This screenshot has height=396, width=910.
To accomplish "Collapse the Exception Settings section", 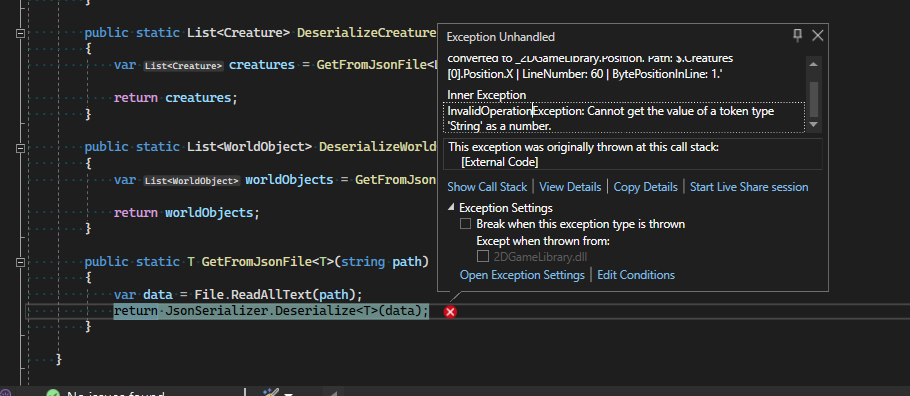I will coord(452,207).
